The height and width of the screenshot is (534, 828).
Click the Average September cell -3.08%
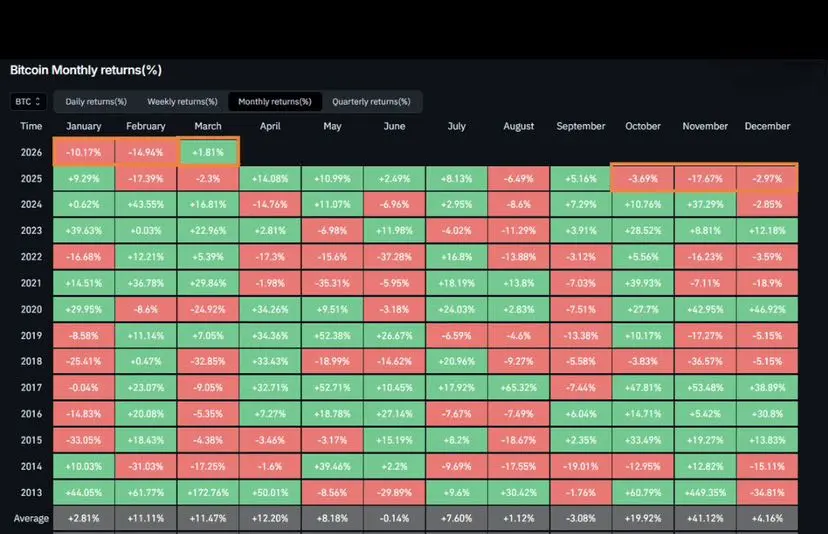pos(581,519)
